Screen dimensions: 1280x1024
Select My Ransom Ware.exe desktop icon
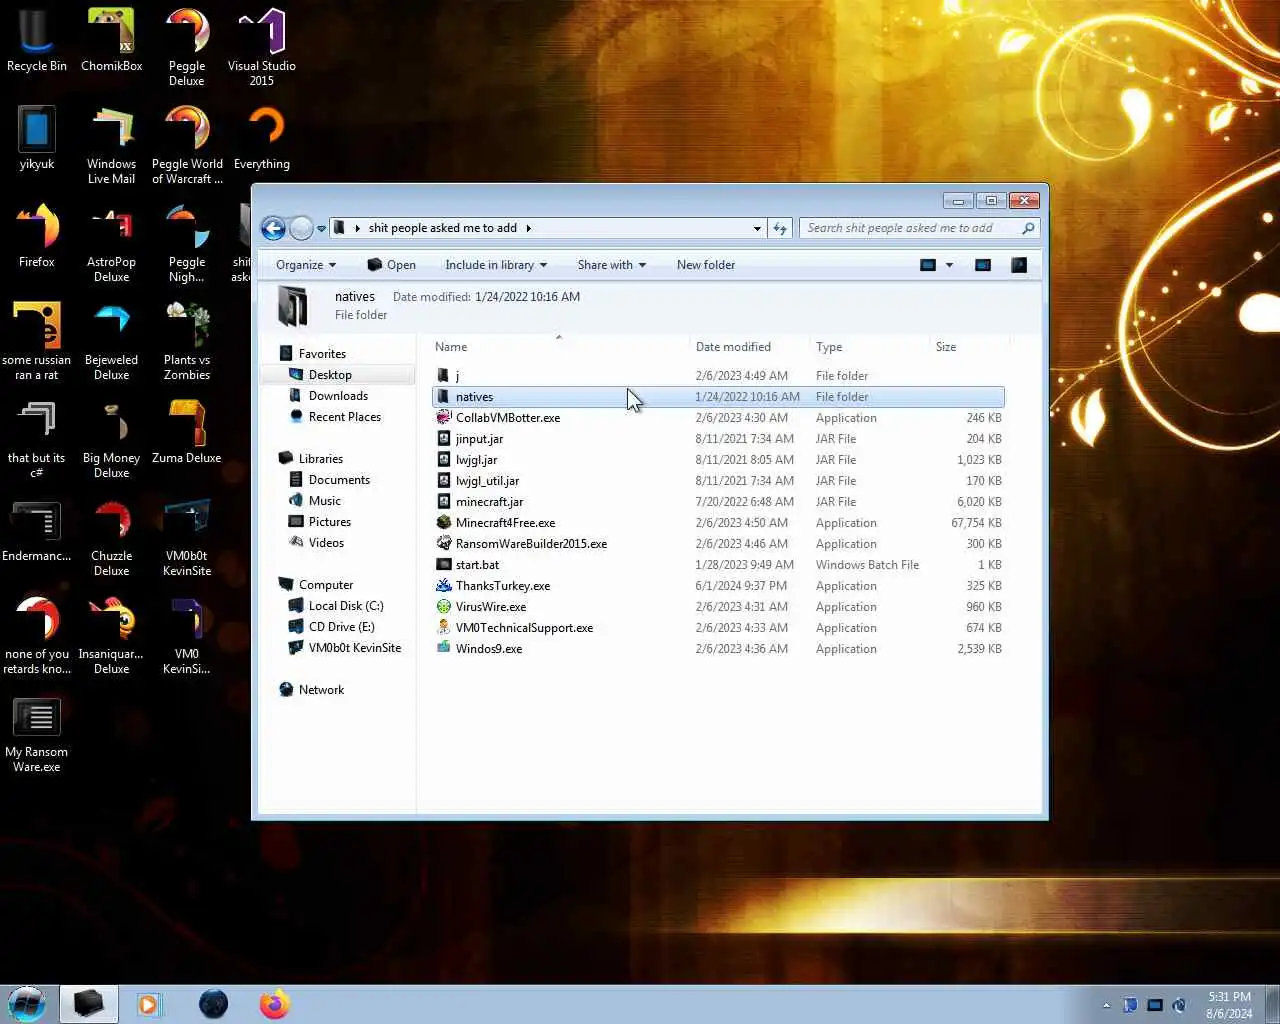[37, 734]
